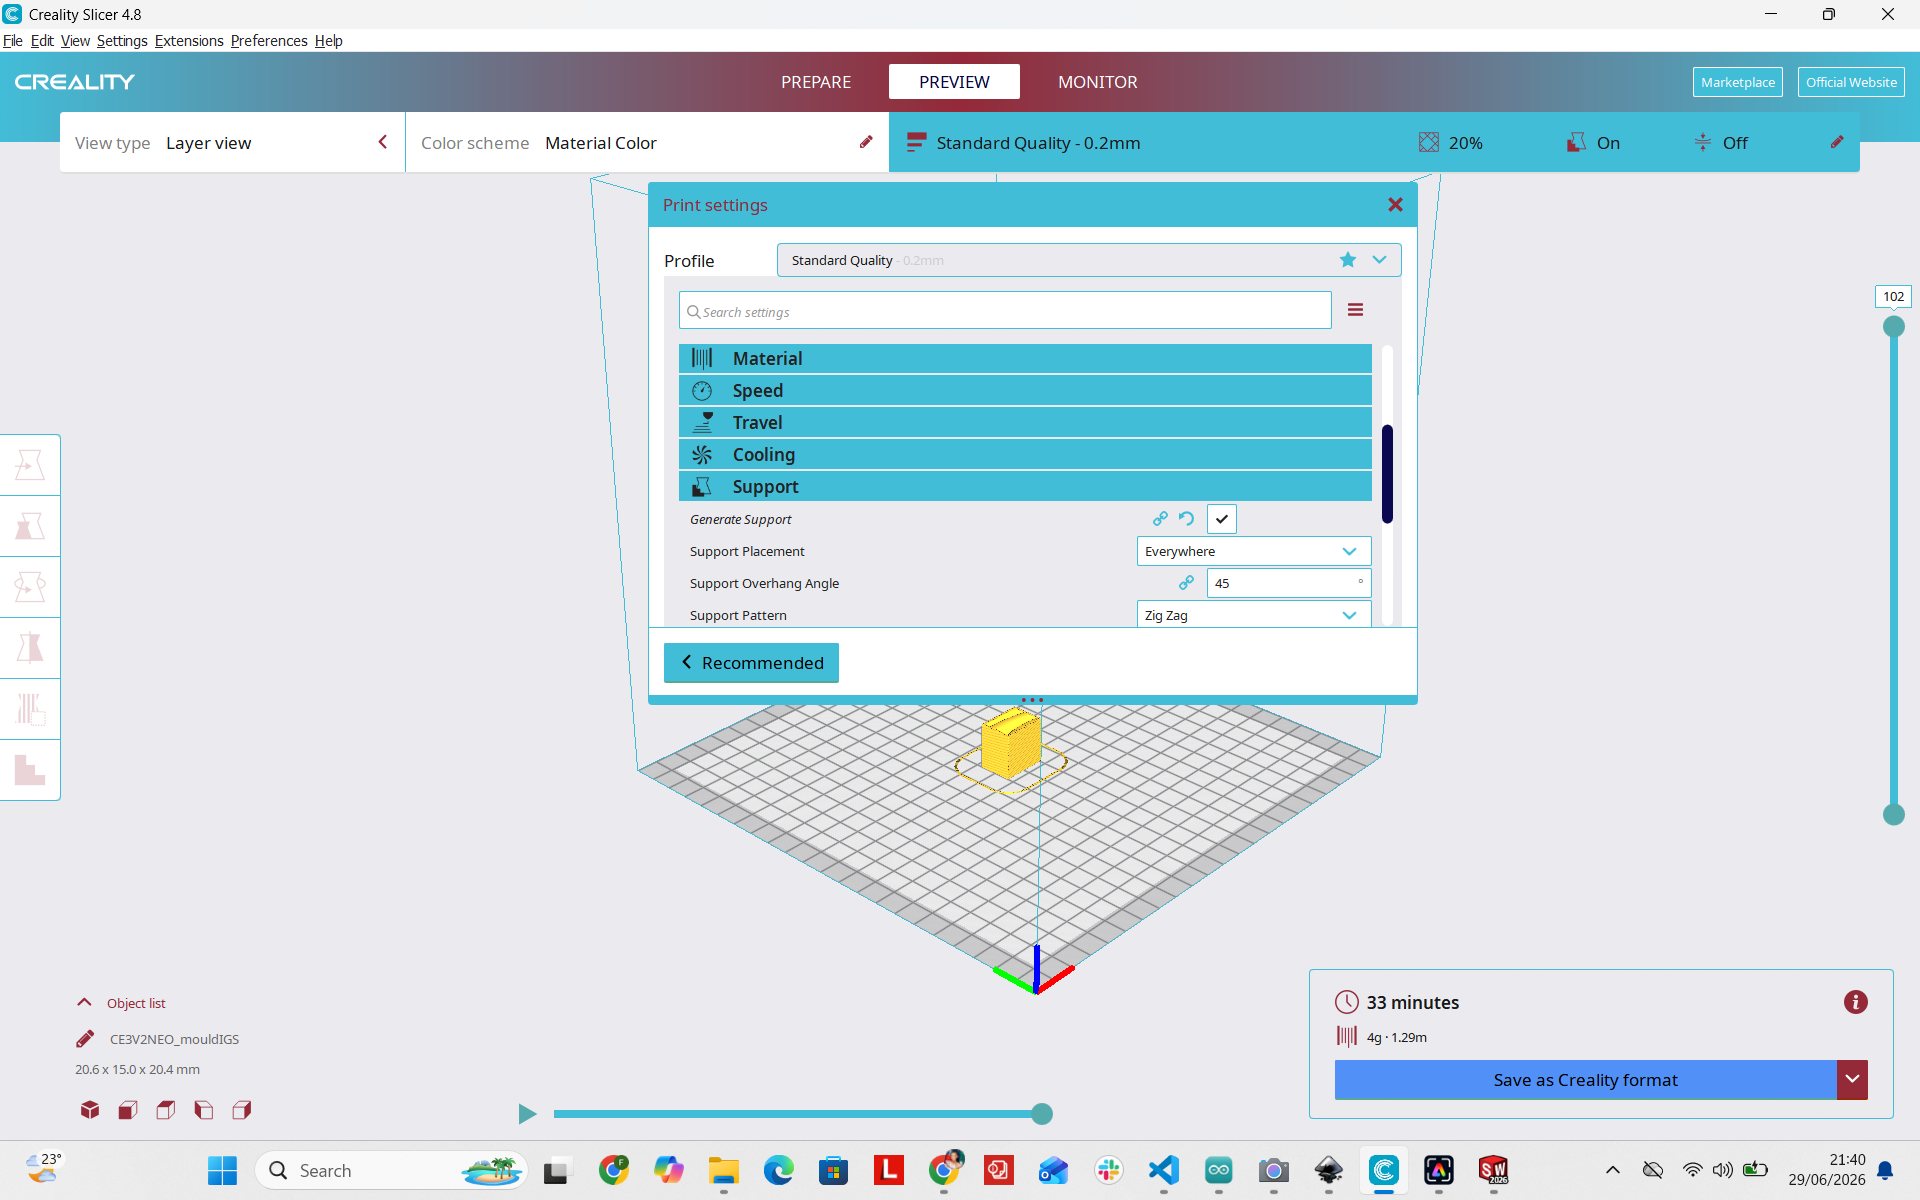The image size is (1920, 1200).
Task: Open Support Pattern Zig Zag dropdown
Action: click(1254, 615)
